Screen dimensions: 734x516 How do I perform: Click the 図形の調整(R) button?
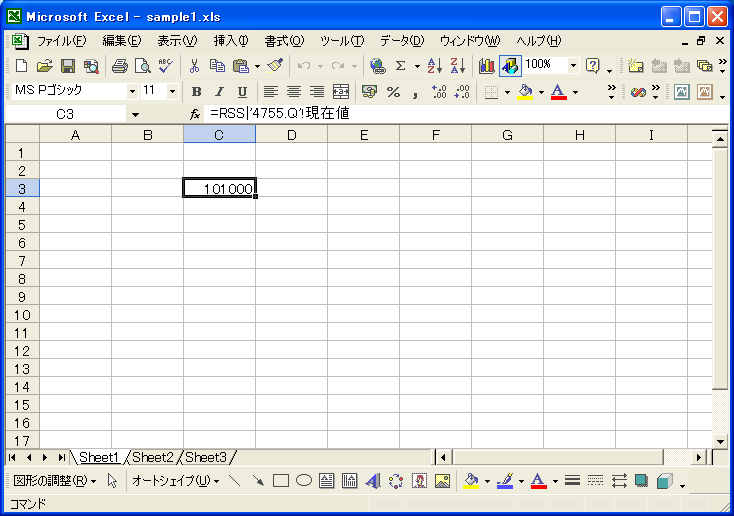(55, 481)
